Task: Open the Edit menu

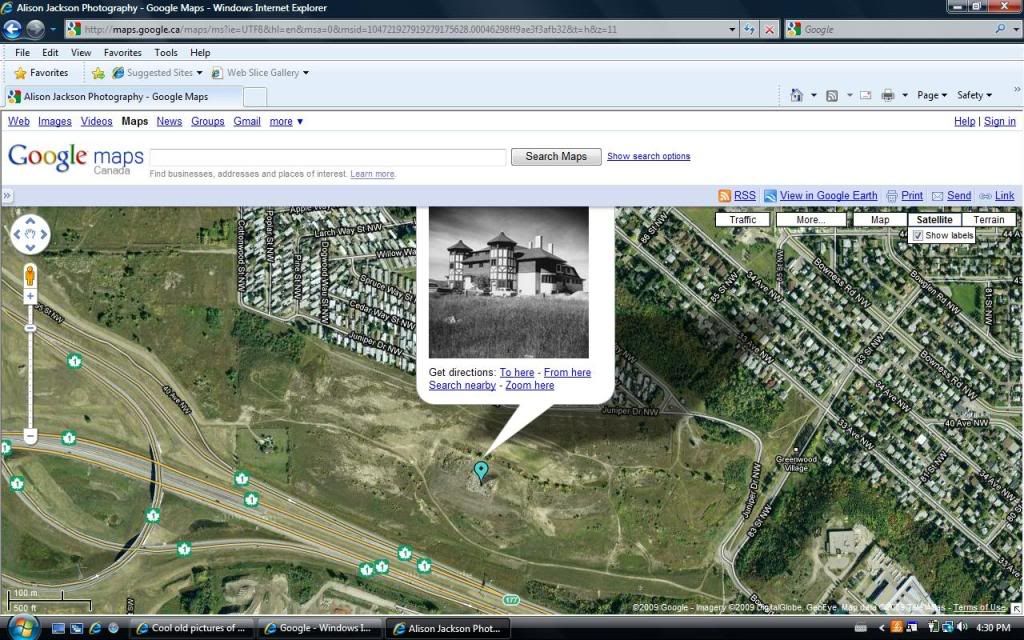Action: [50, 52]
